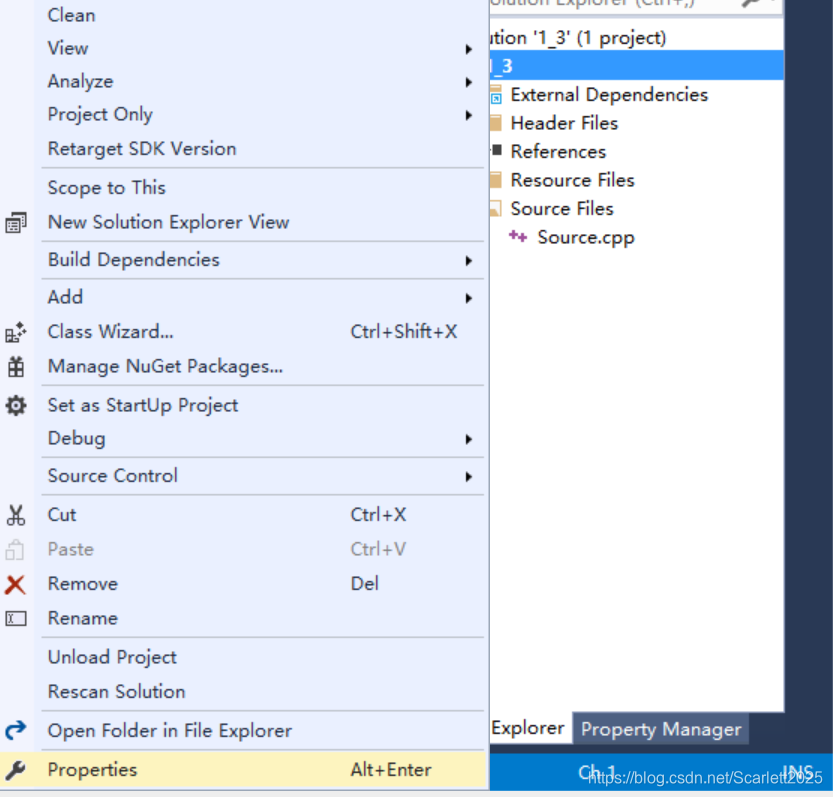Select Clean from the context menu

coord(71,15)
